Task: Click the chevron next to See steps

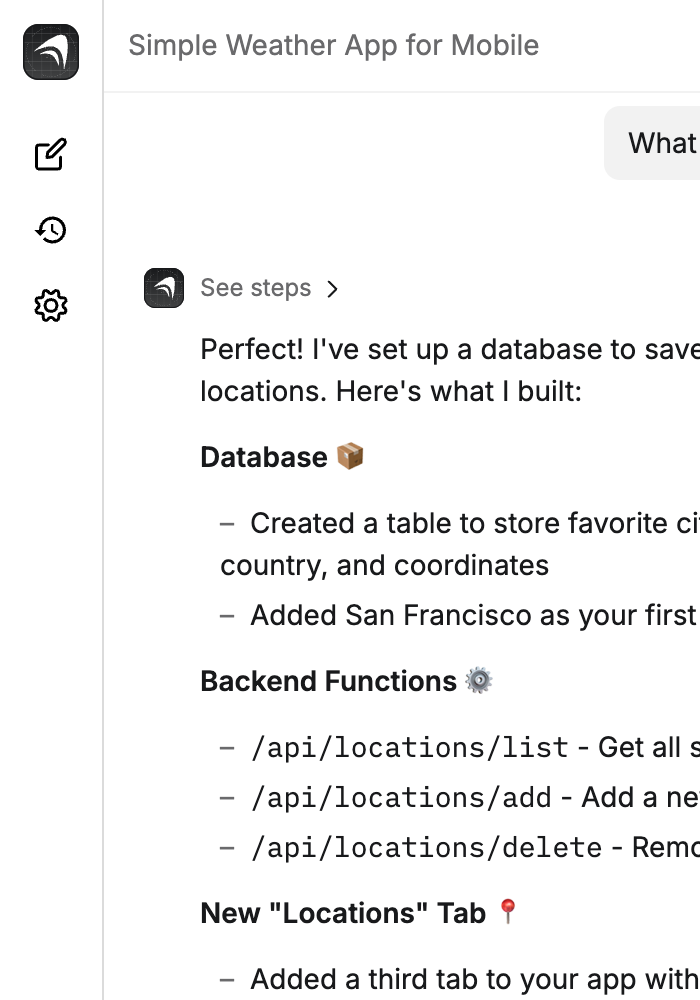Action: [x=331, y=288]
